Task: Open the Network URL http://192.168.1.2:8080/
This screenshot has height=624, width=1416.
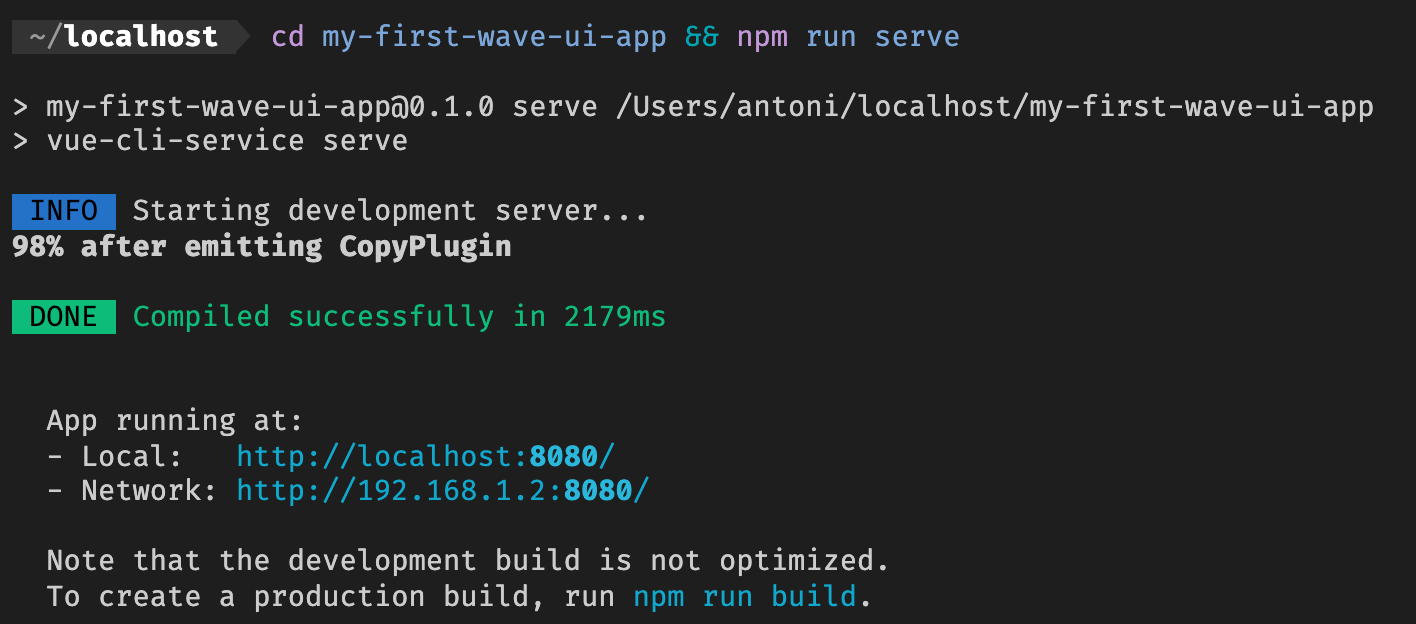Action: [x=440, y=490]
